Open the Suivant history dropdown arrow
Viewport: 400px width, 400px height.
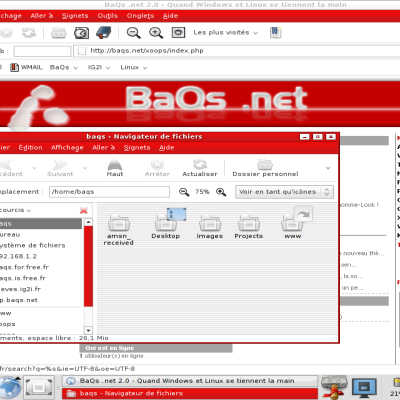[x=85, y=168]
